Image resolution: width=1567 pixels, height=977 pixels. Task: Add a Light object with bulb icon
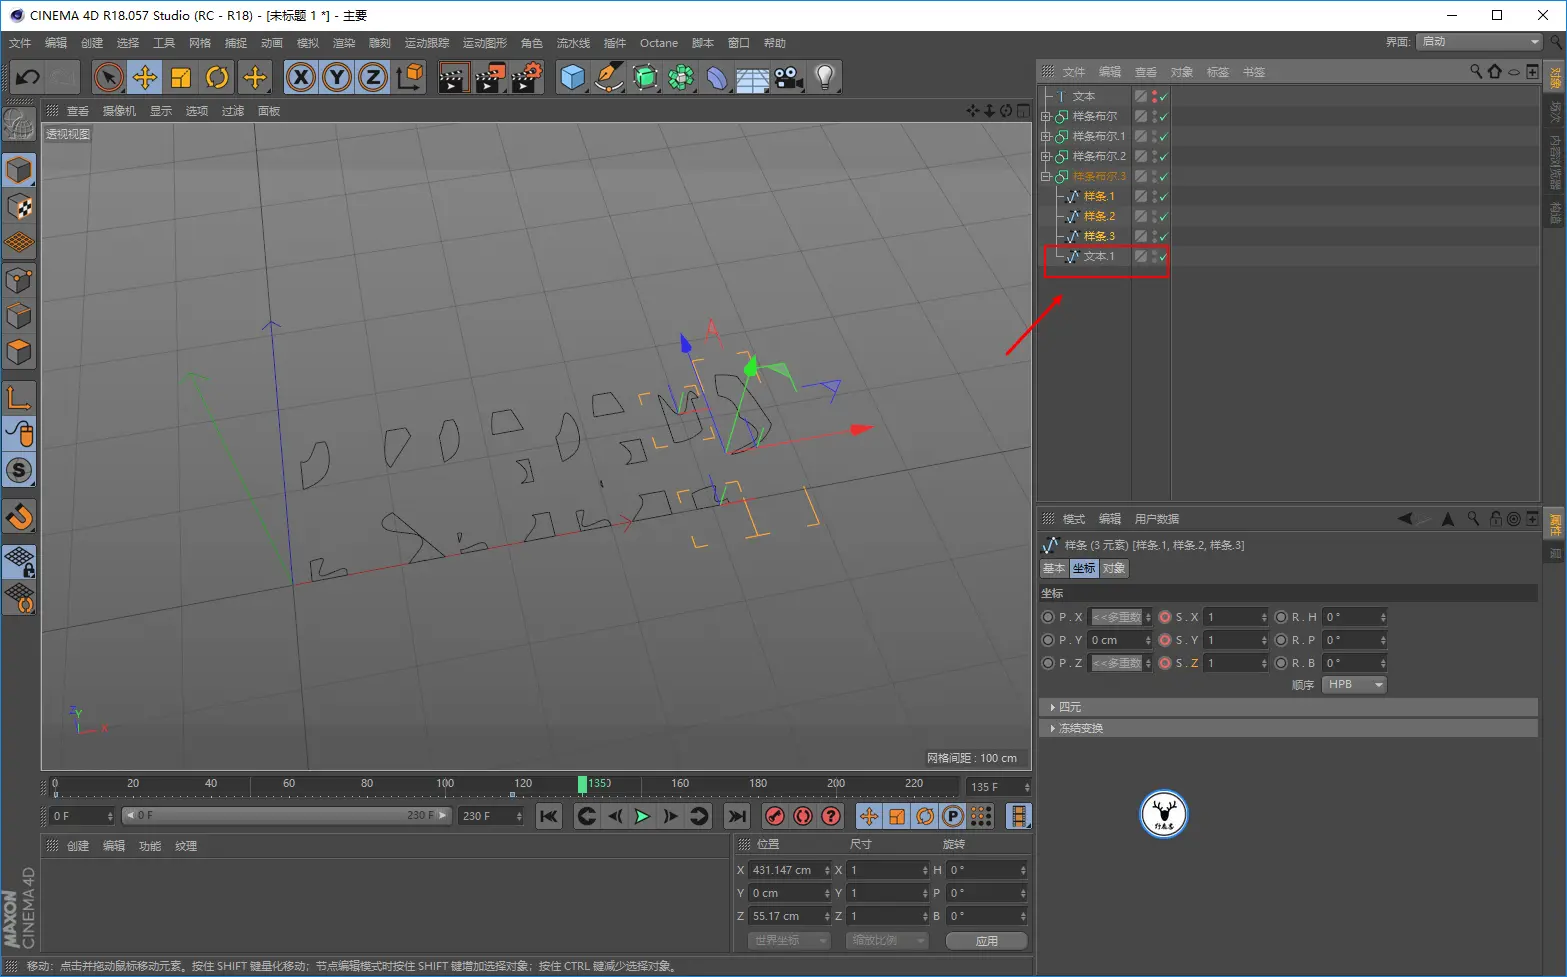[824, 77]
